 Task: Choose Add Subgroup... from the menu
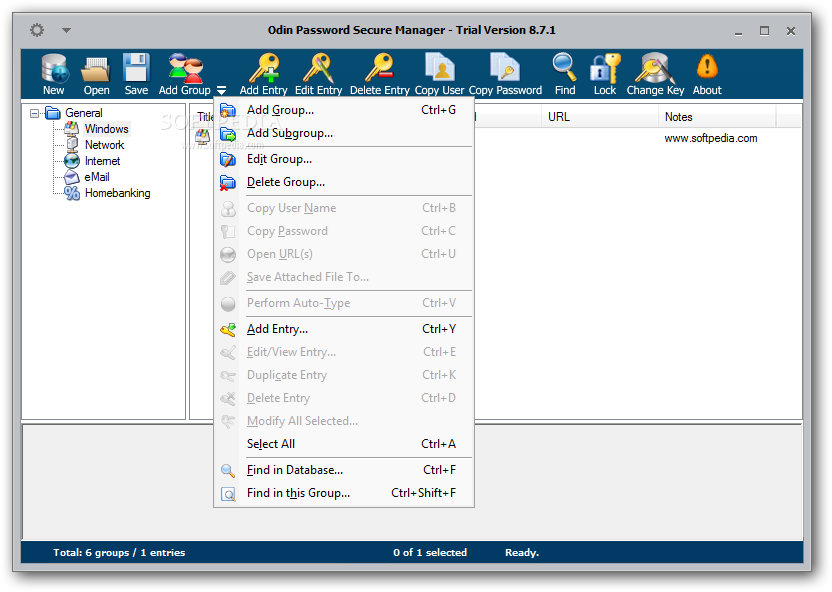[344, 133]
